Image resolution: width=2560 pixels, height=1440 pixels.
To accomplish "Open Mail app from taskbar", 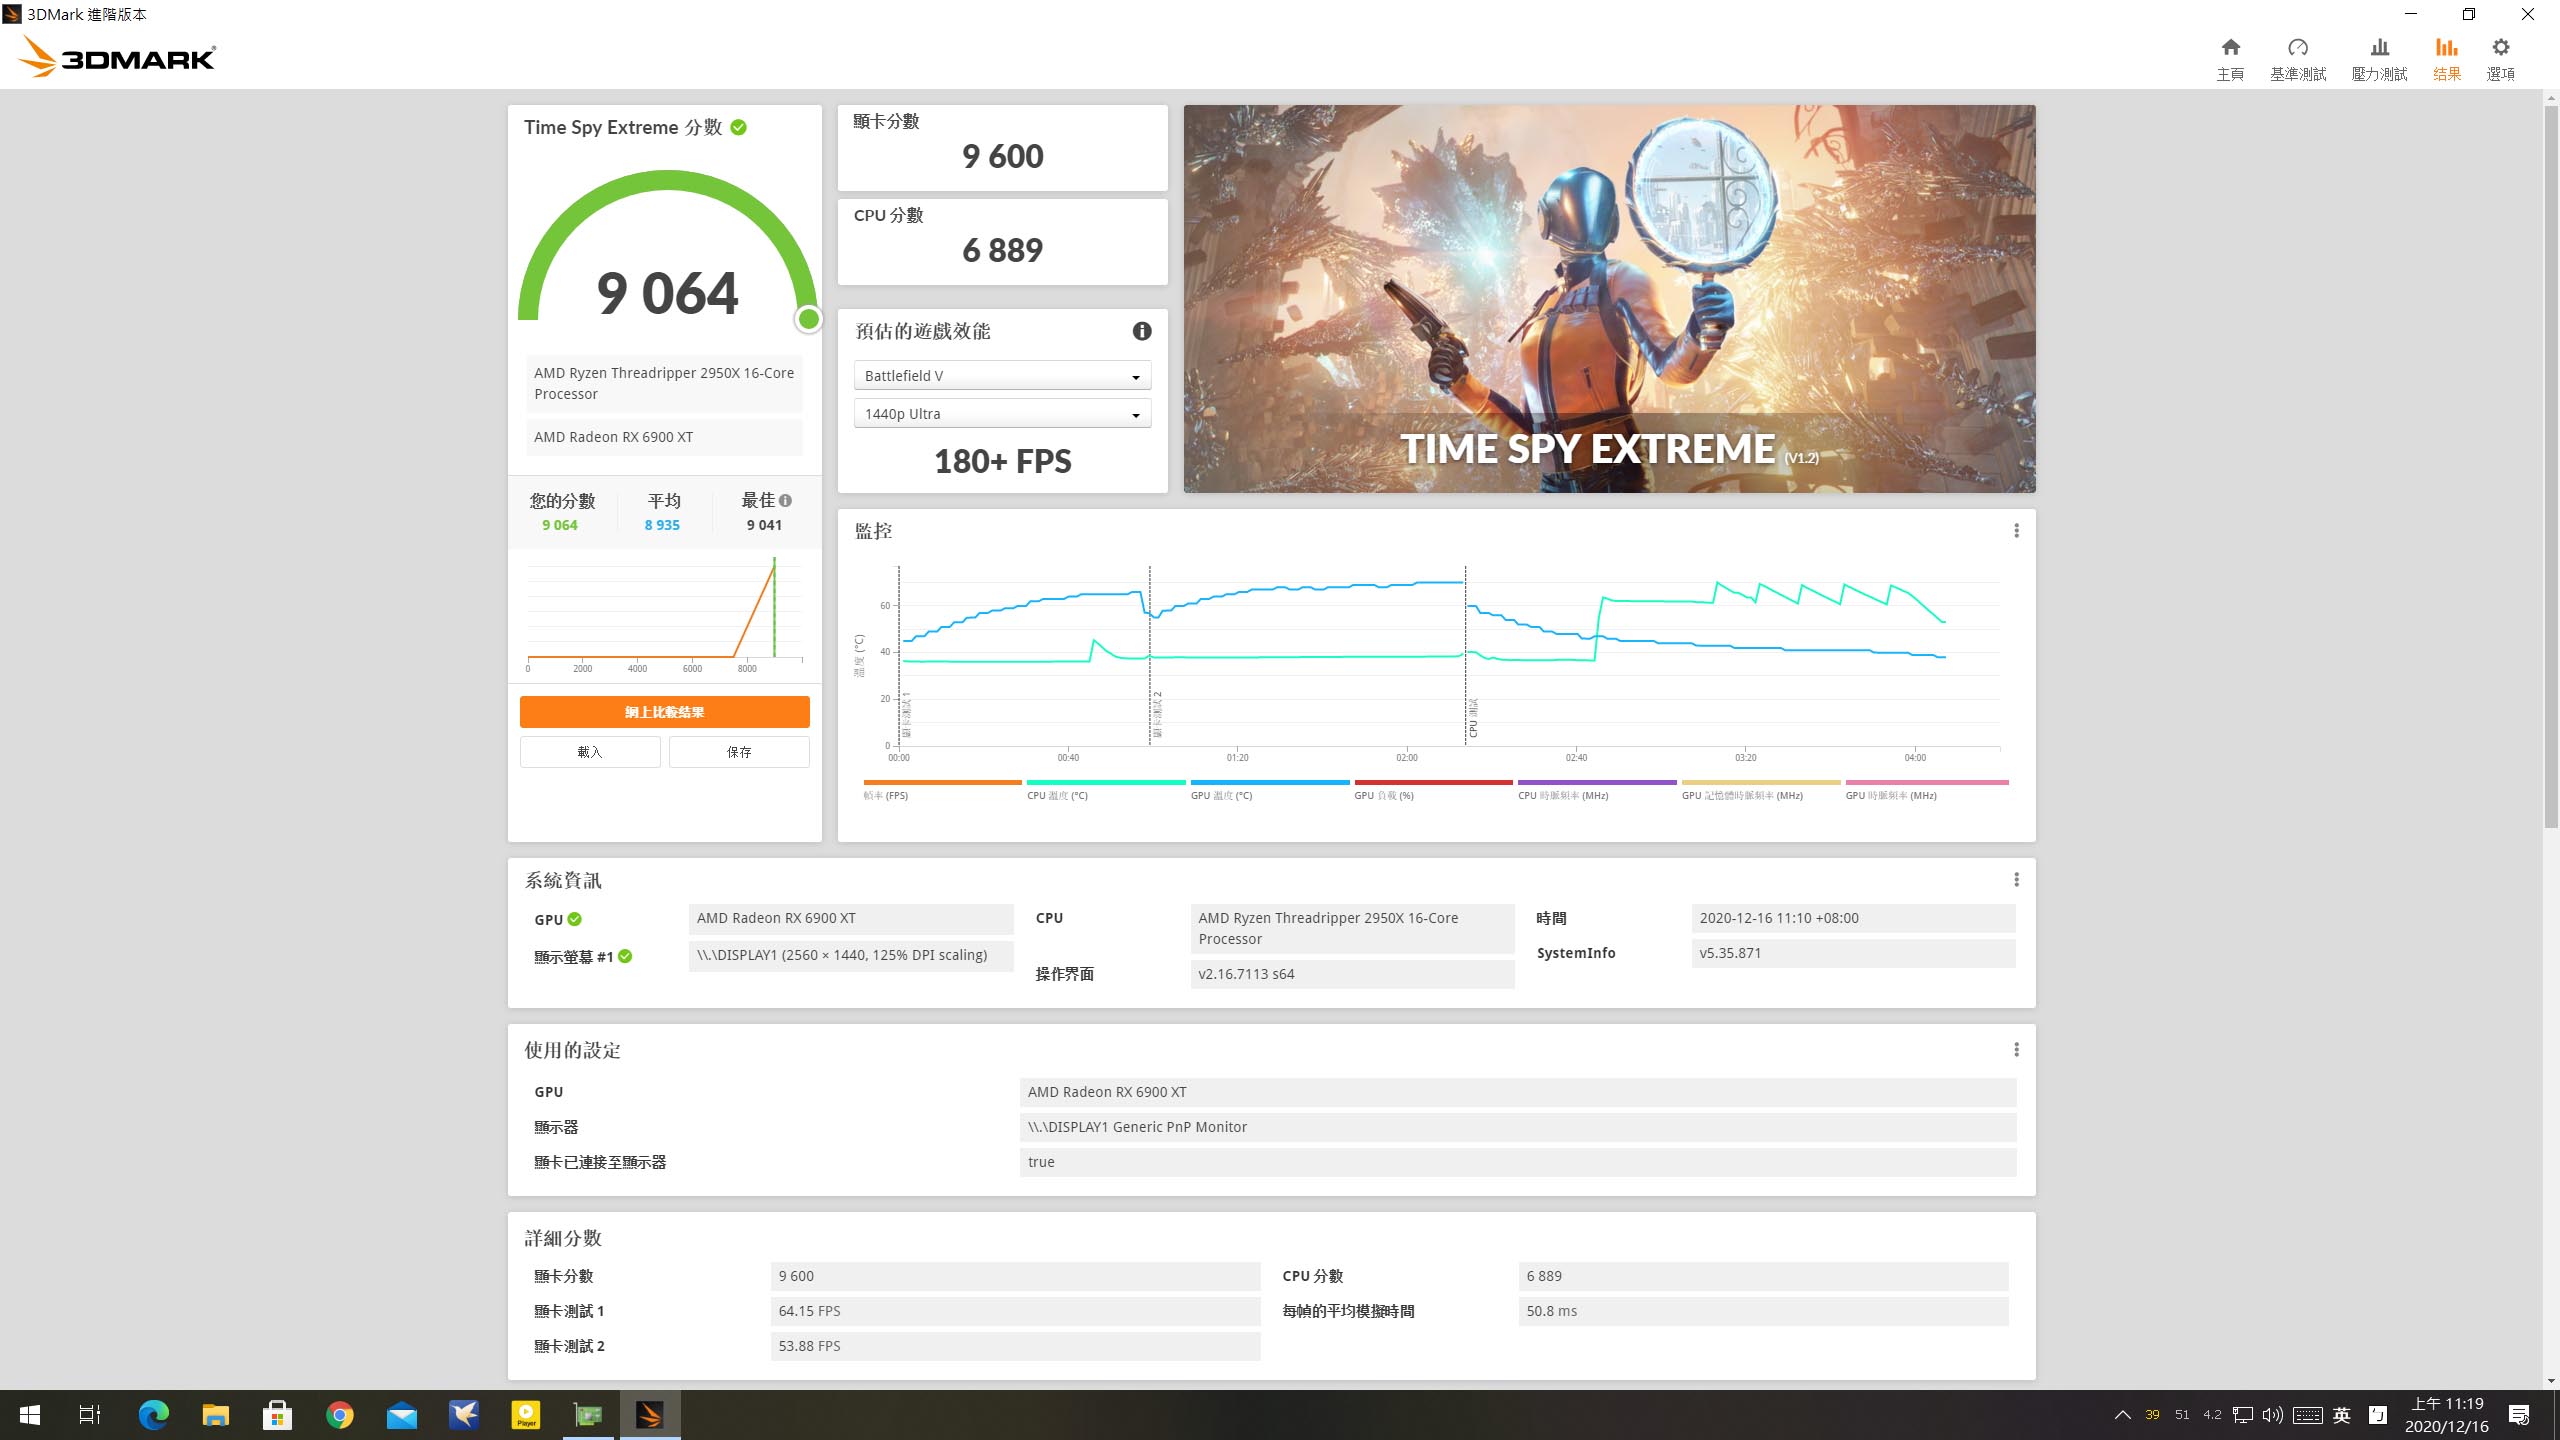I will point(402,1415).
